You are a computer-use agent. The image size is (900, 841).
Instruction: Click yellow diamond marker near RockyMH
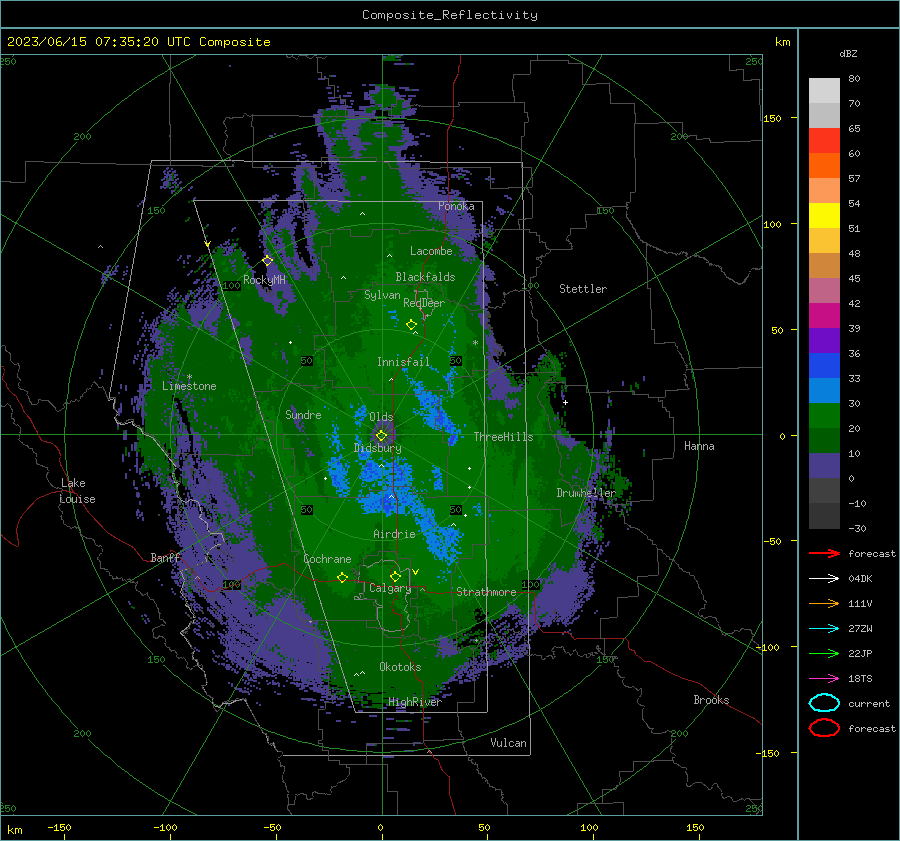[267, 261]
